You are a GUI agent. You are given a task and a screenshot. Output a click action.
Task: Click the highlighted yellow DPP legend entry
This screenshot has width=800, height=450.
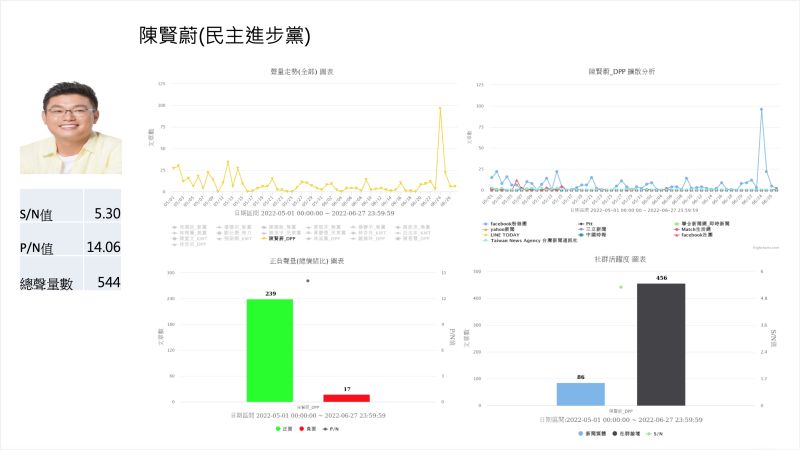(x=278, y=240)
